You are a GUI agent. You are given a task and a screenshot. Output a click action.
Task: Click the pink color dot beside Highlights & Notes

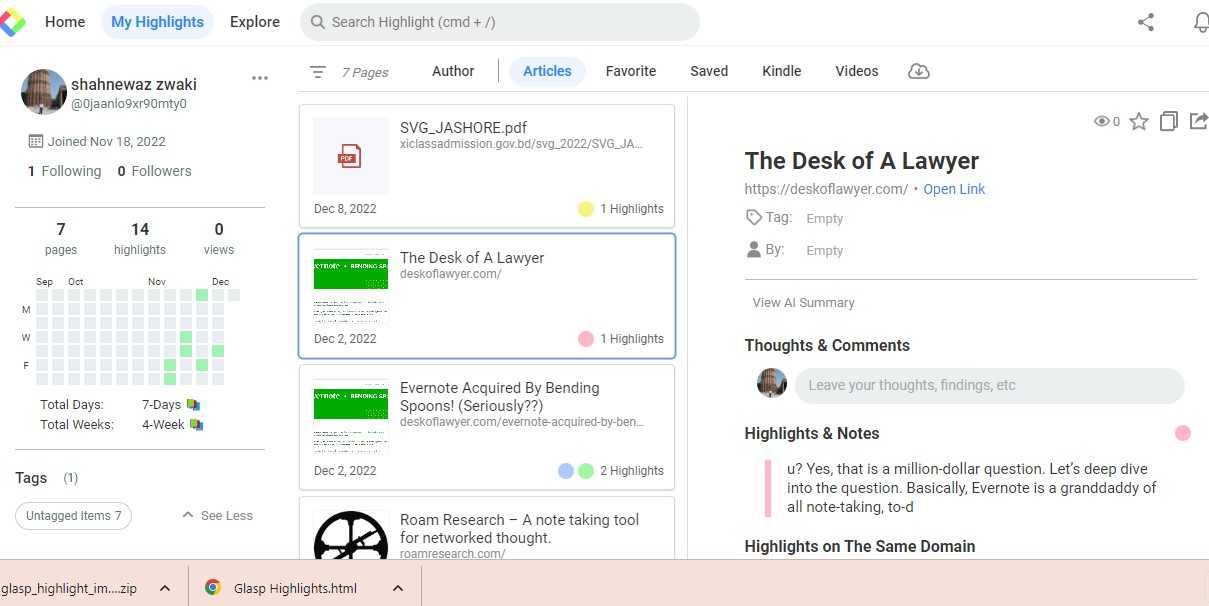(1183, 433)
